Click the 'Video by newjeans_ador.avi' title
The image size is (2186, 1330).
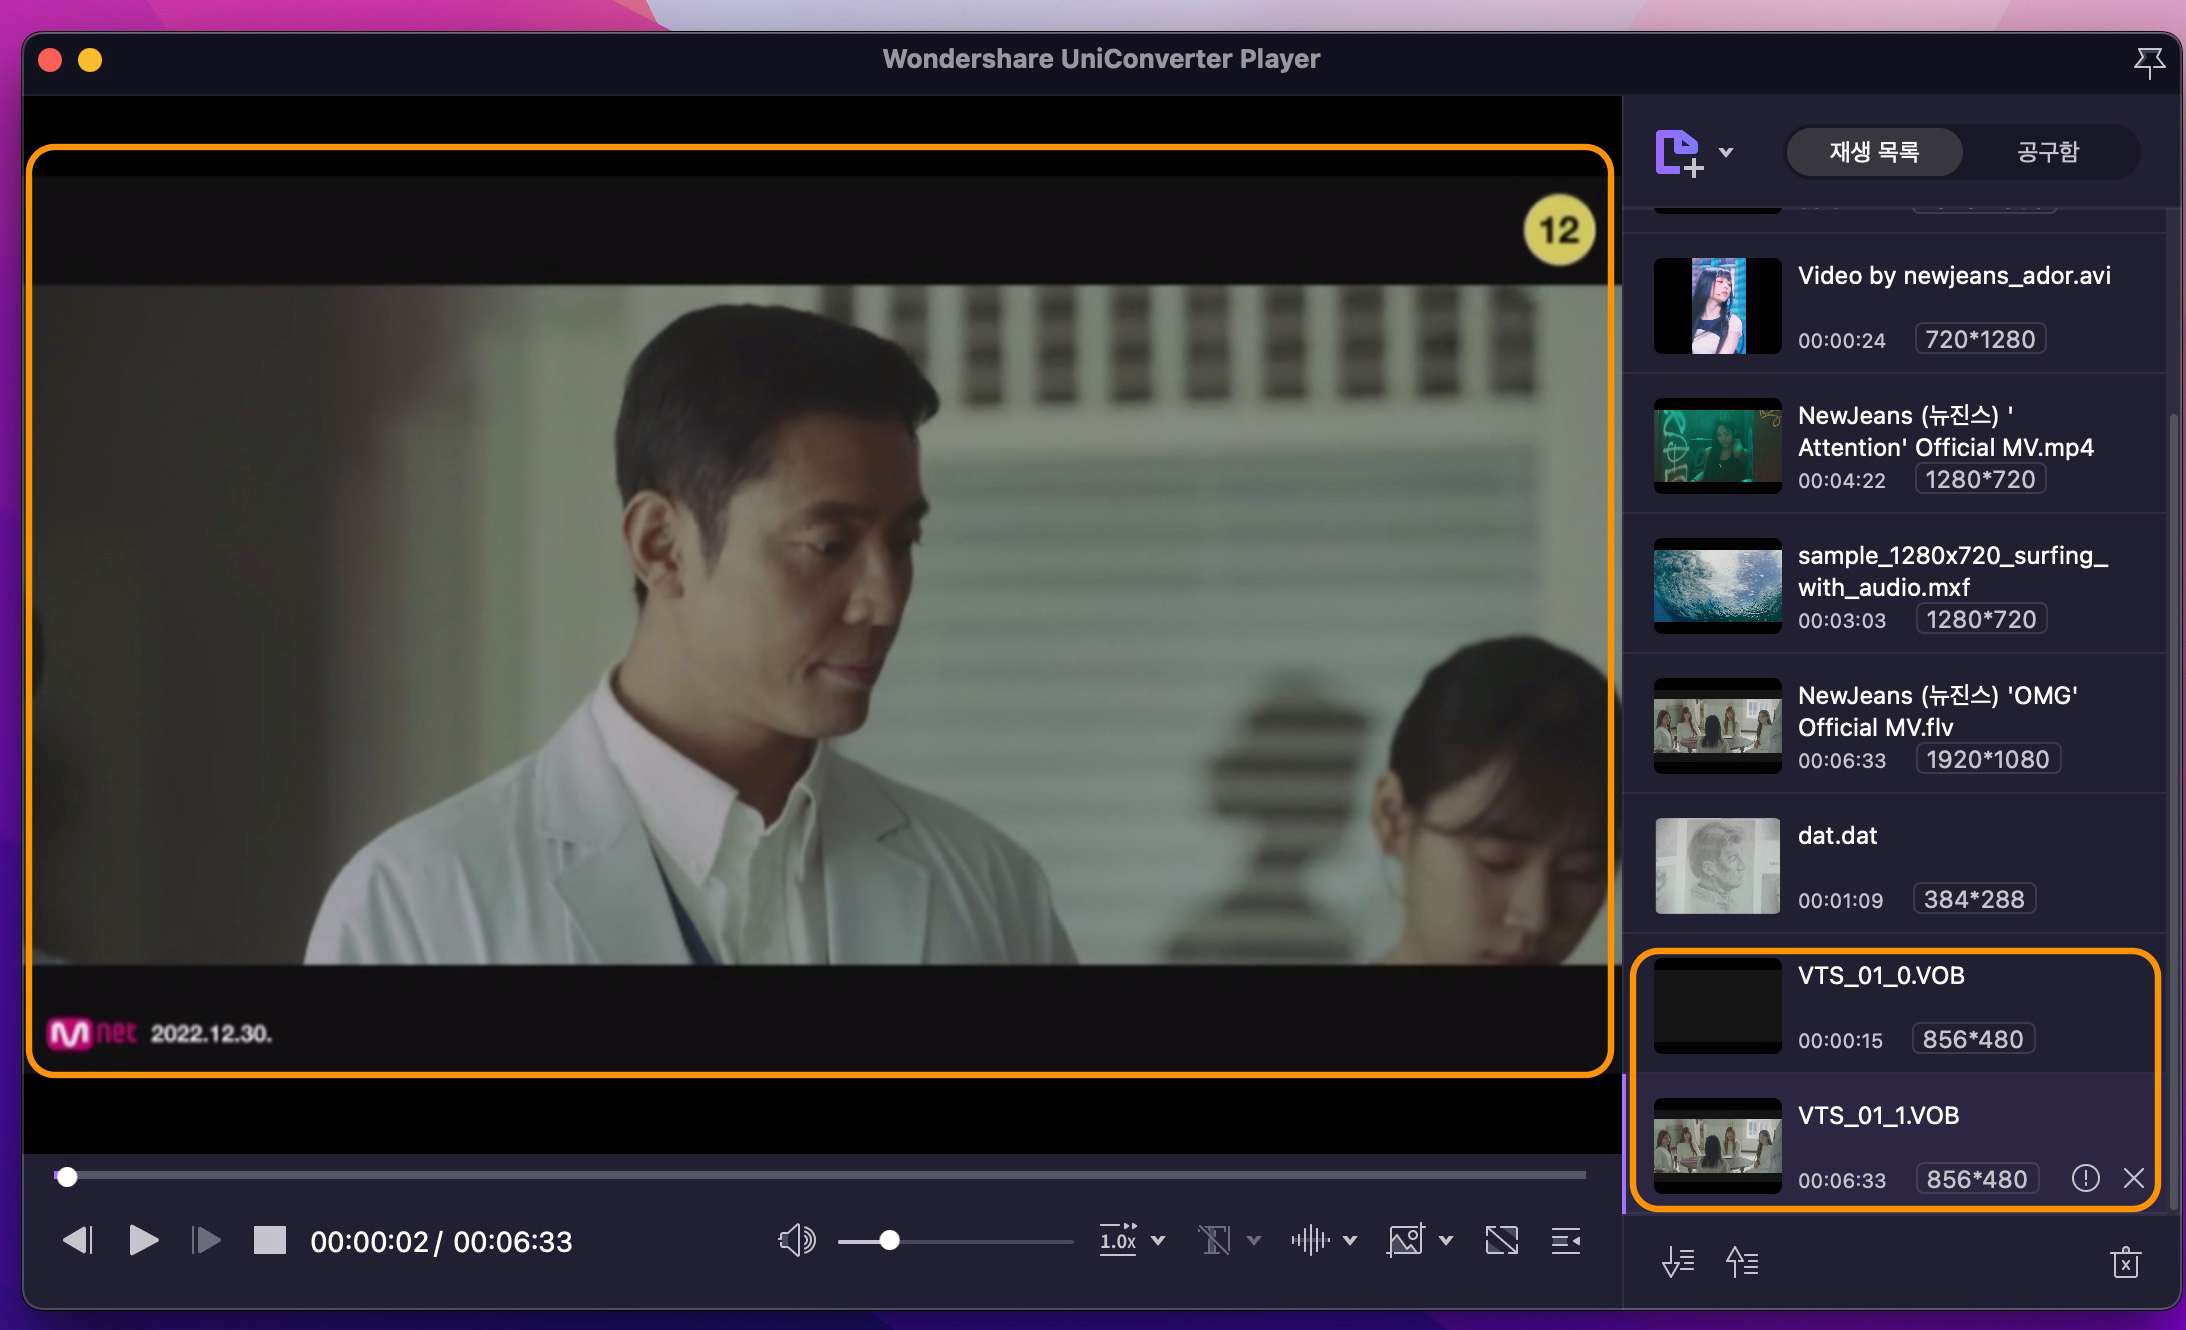1954,275
